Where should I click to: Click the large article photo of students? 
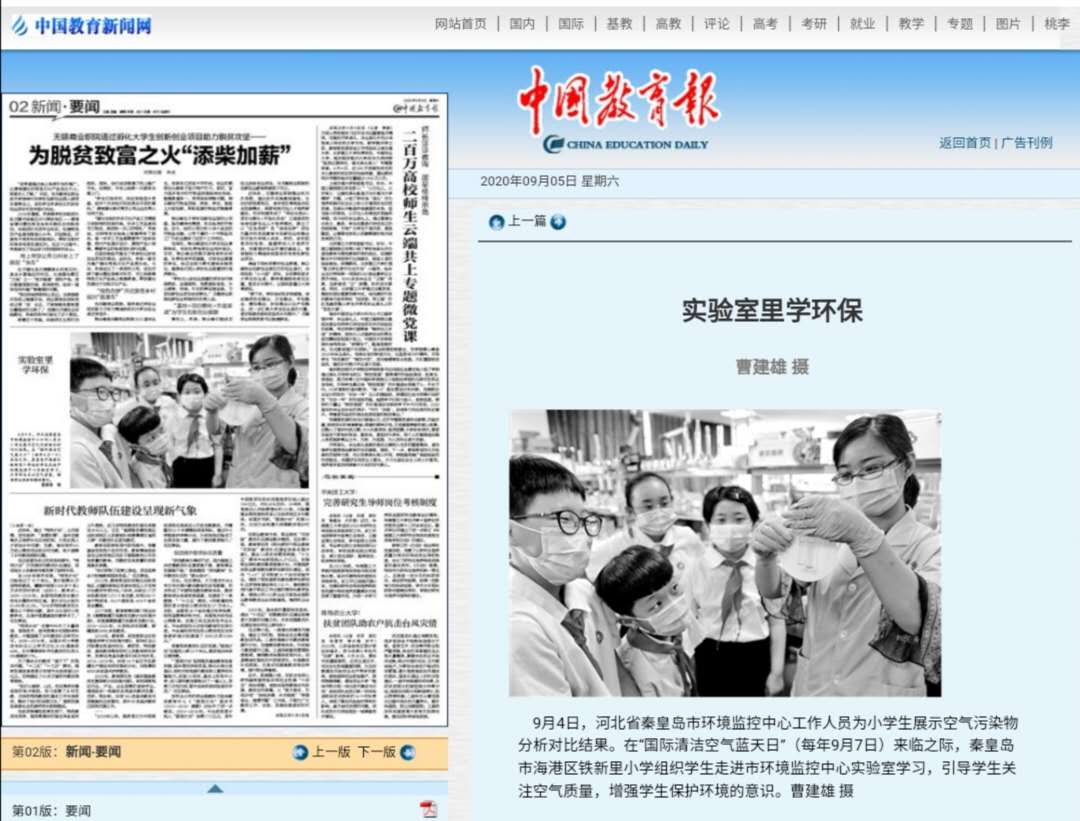(725, 553)
